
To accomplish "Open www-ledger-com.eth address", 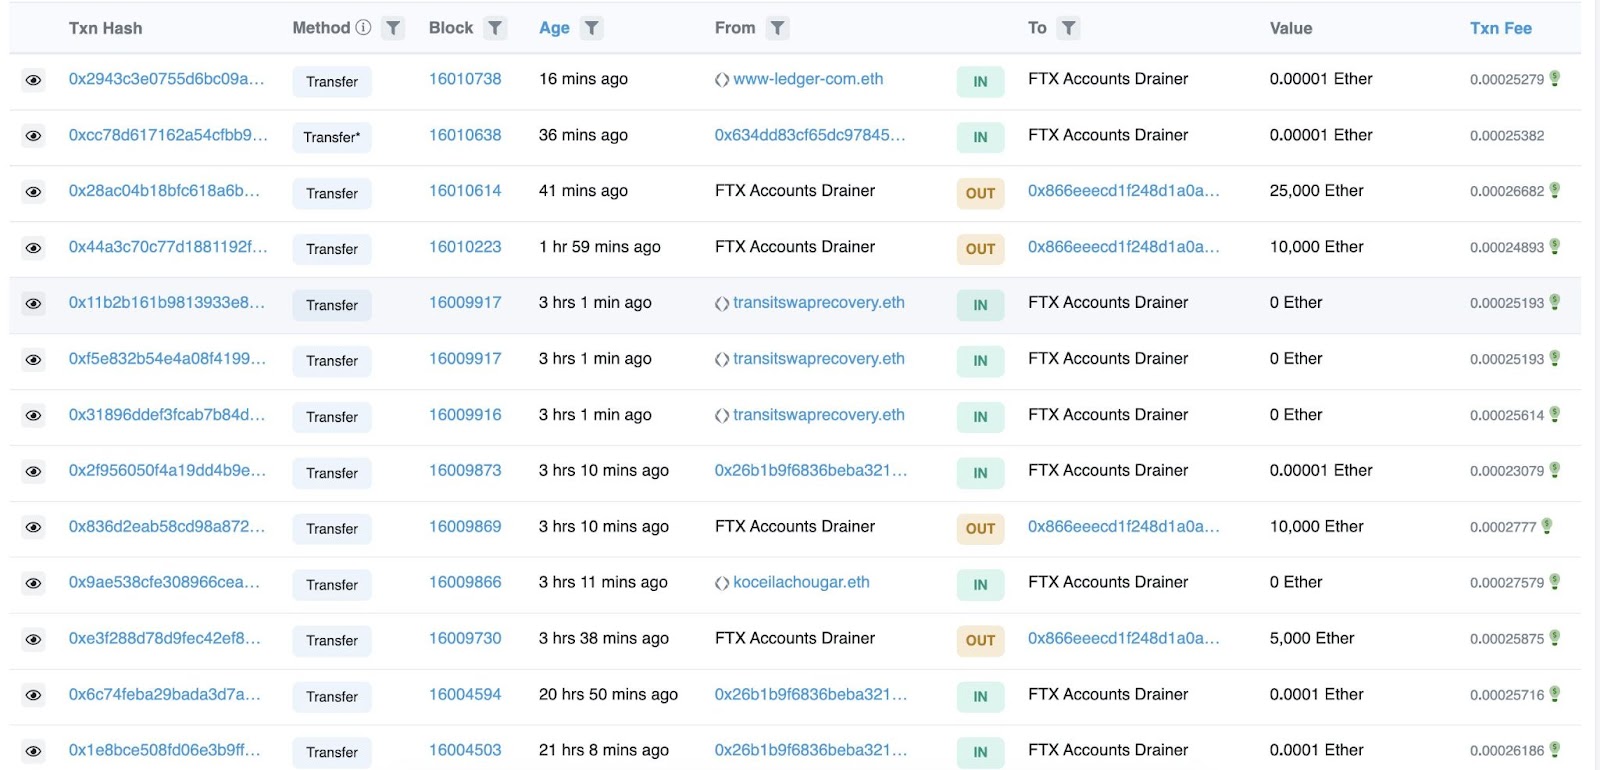I will (808, 79).
